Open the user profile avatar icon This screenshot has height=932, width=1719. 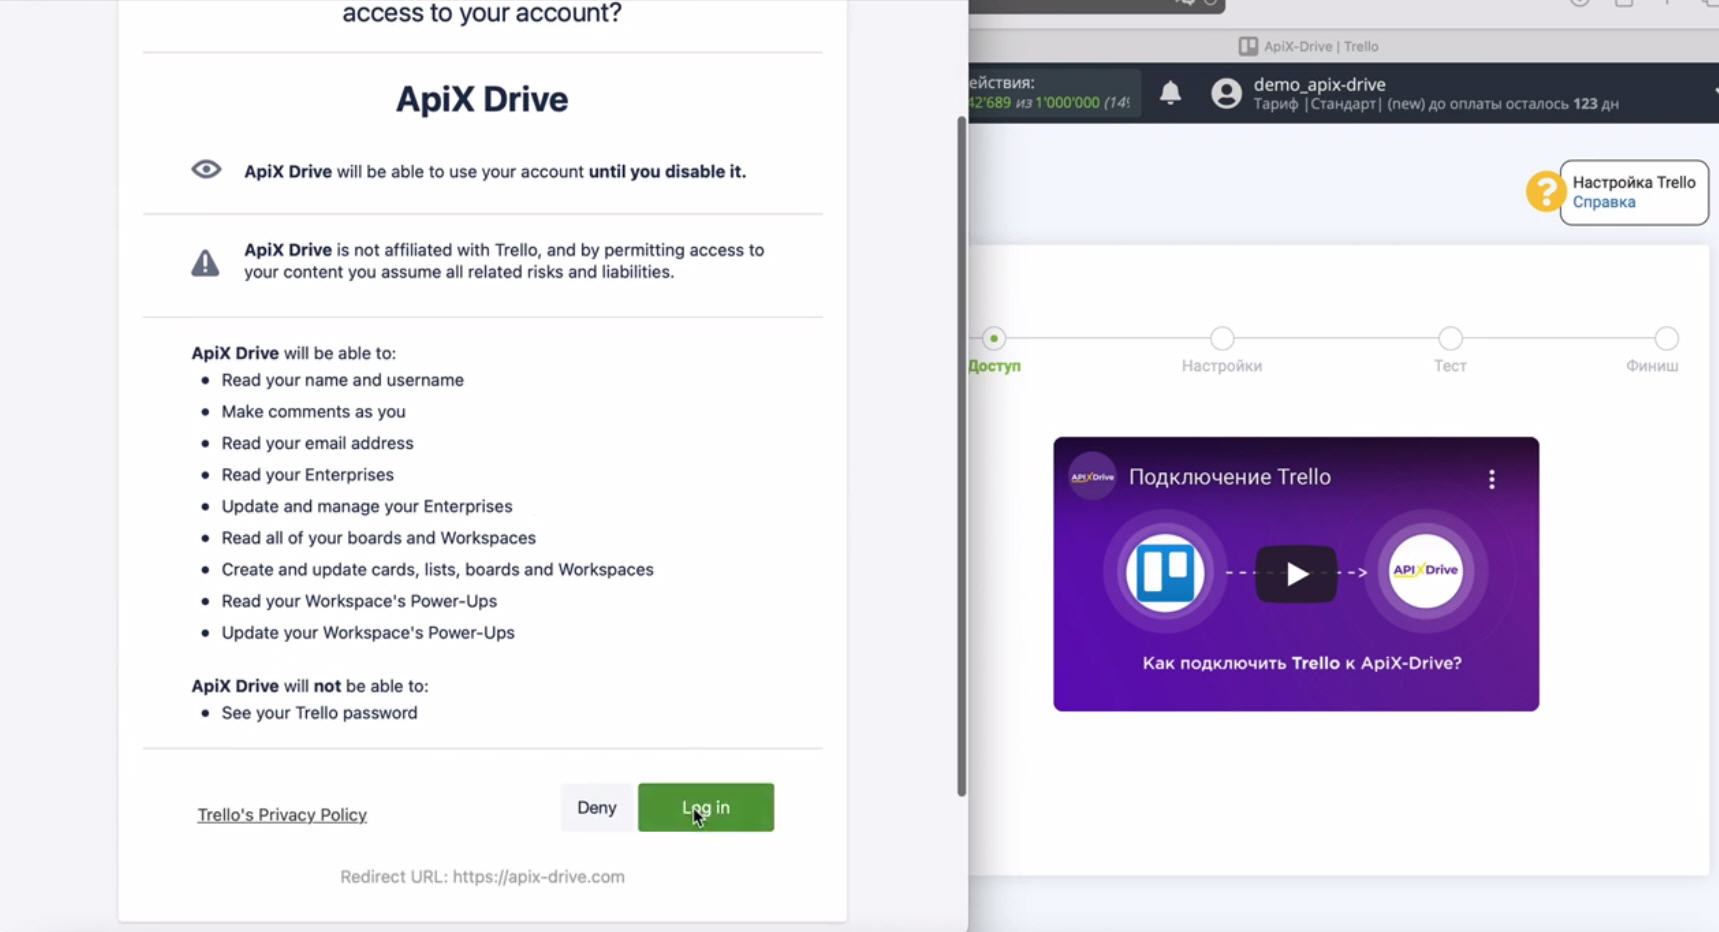tap(1226, 93)
